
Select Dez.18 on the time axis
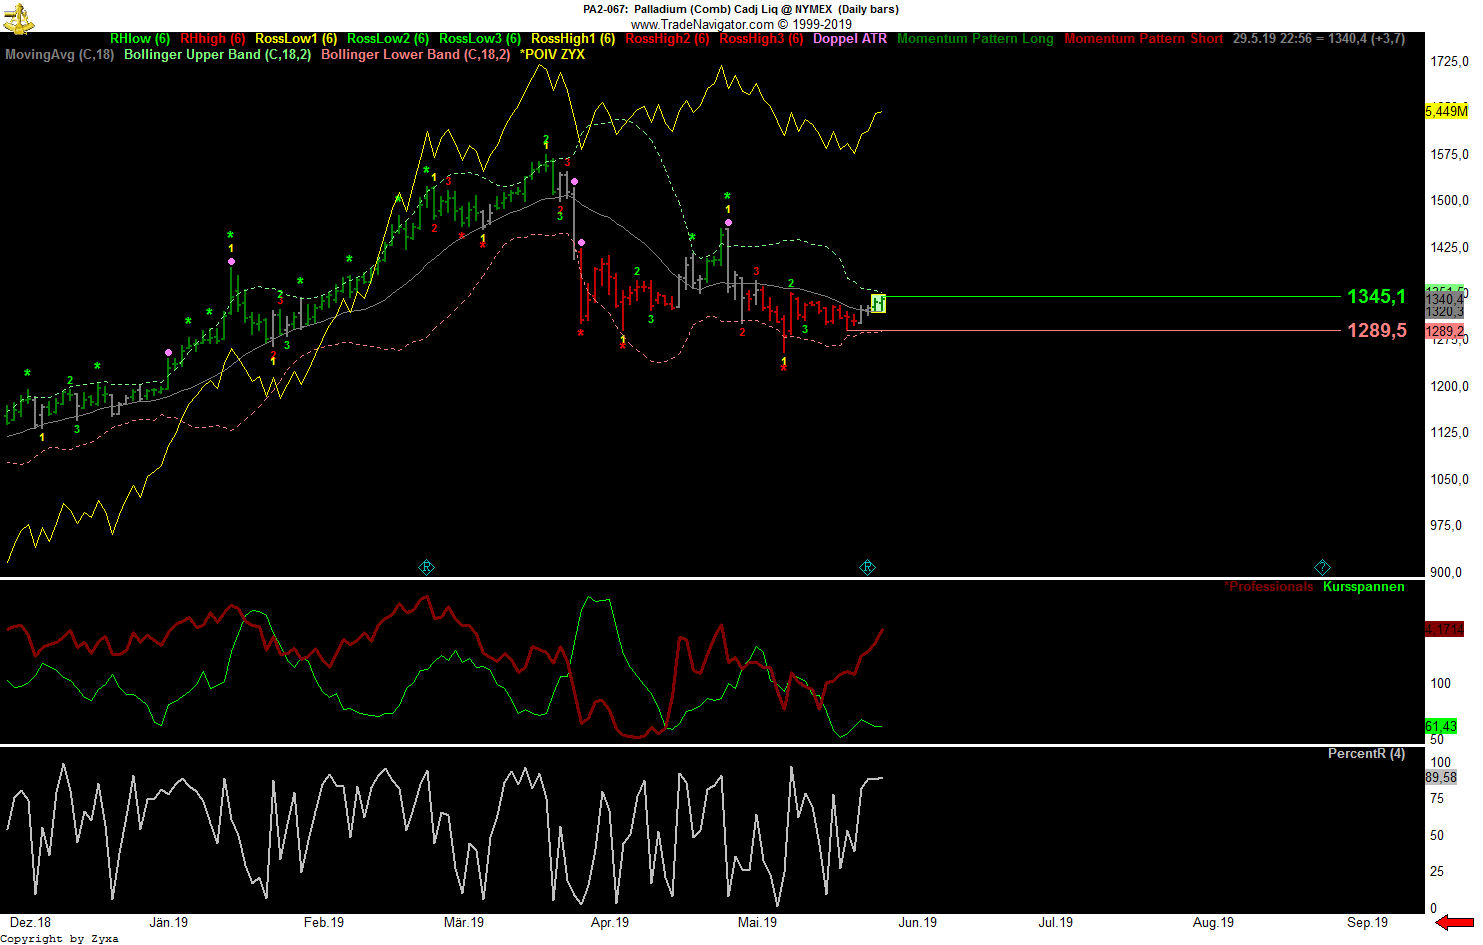pyautogui.click(x=30, y=923)
